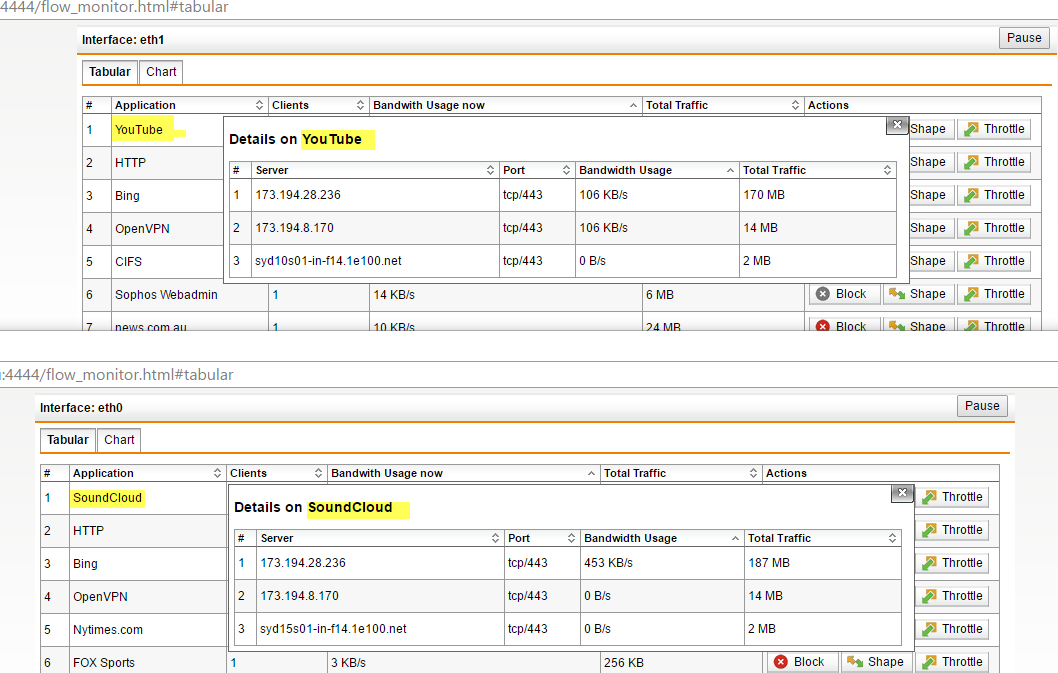This screenshot has height=673, width=1058.
Task: Click 173.194.8.170 in SoundCloud details
Action: coord(300,595)
